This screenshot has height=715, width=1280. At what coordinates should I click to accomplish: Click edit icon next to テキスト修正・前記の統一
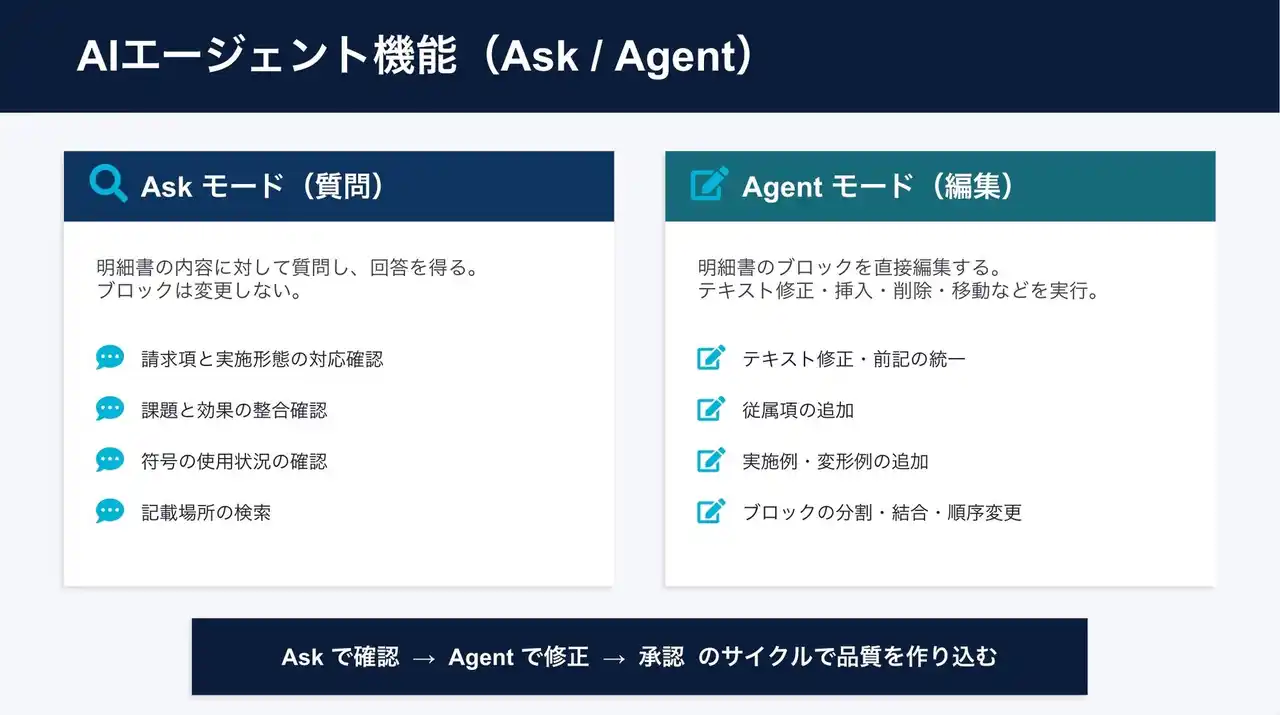tap(710, 358)
